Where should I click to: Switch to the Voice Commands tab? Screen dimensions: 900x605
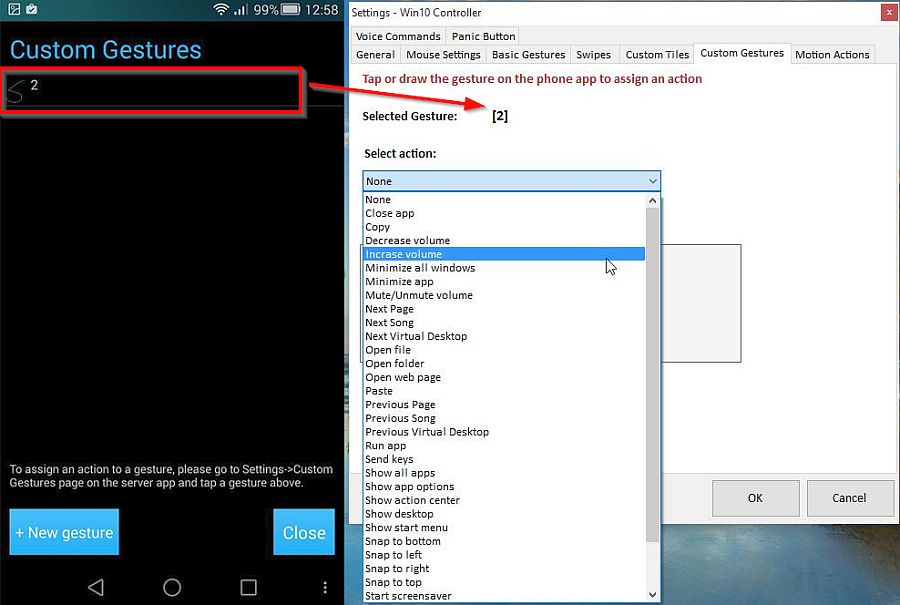click(x=398, y=36)
